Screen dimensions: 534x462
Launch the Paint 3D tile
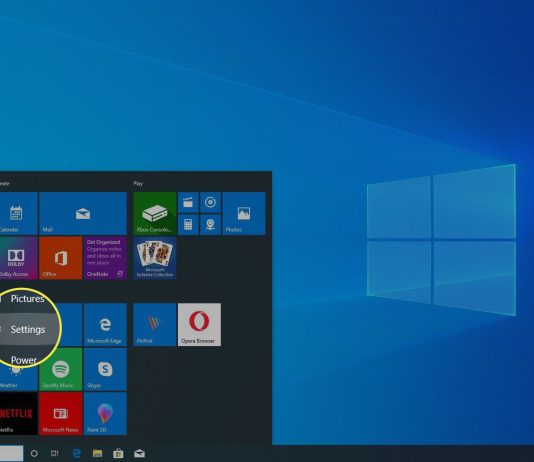[105, 414]
